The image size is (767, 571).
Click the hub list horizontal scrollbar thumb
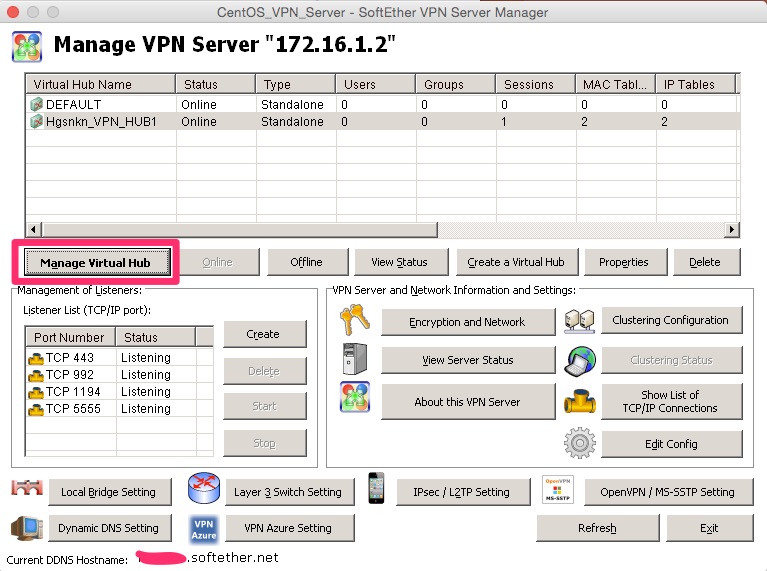click(240, 229)
